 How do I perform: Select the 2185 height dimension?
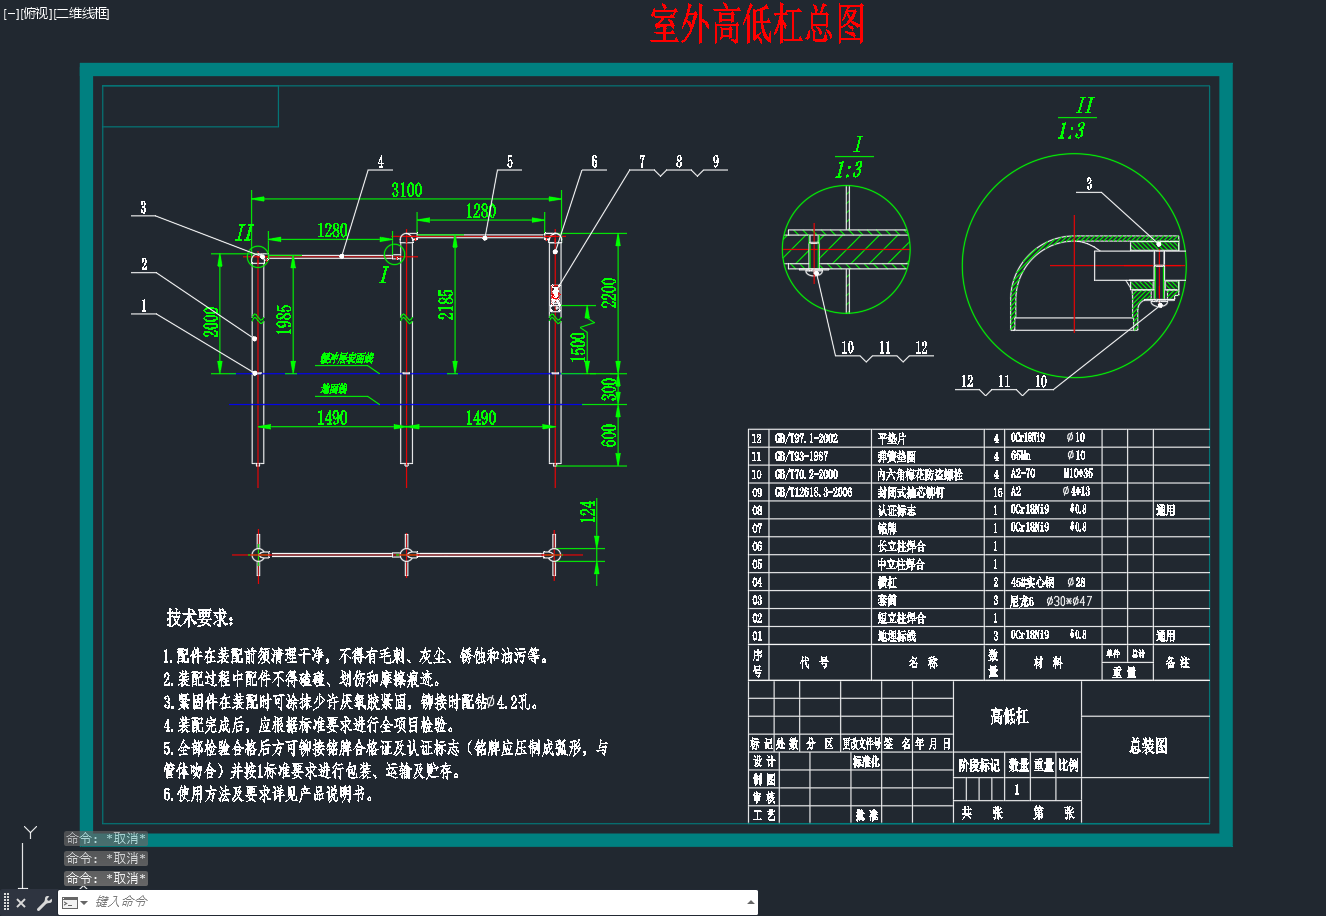pos(445,304)
